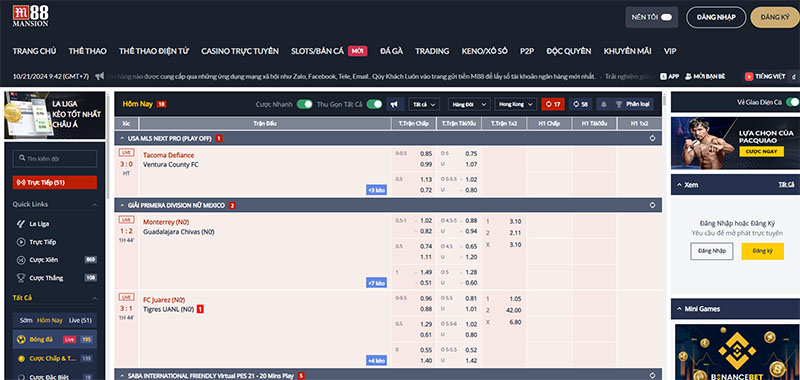Click the bell notification icon in the betting toolbar
800x380 pixels.
(x=604, y=104)
